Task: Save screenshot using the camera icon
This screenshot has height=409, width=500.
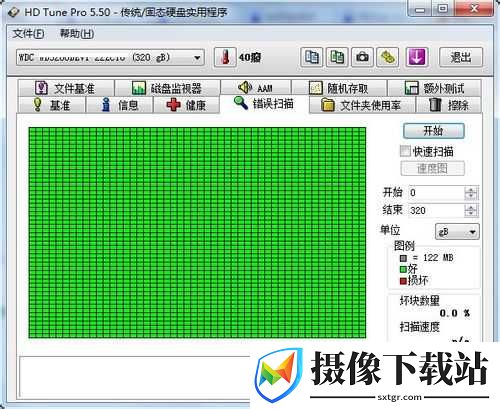Action: (x=362, y=57)
